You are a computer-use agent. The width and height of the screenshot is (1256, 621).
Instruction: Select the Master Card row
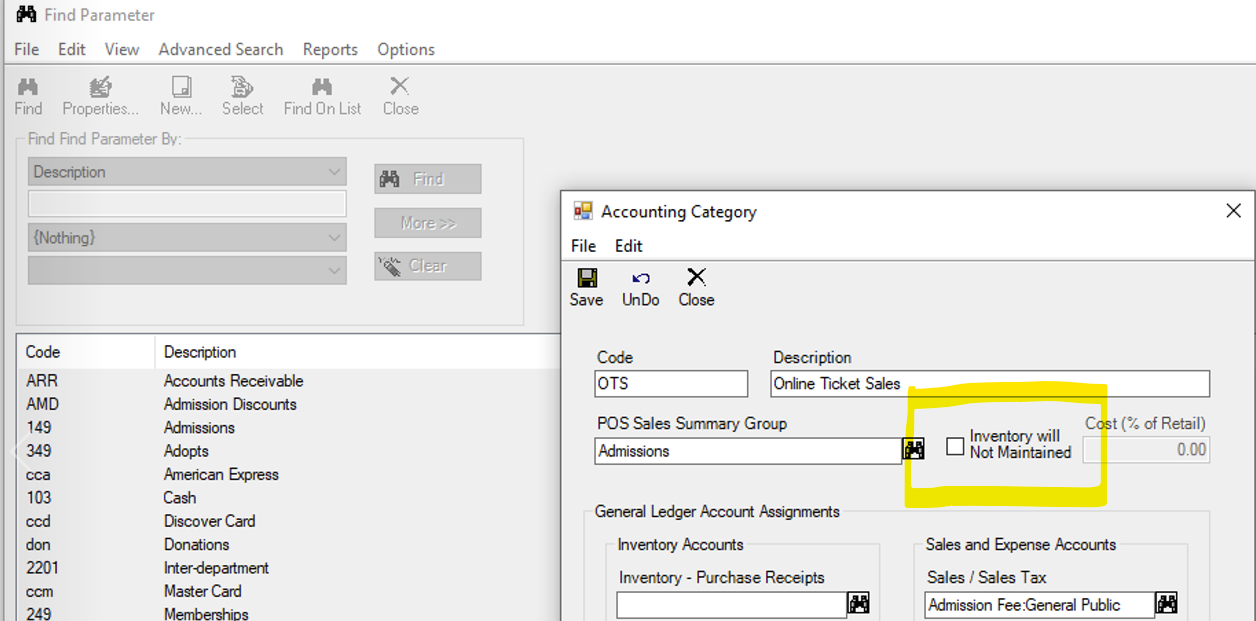289,591
